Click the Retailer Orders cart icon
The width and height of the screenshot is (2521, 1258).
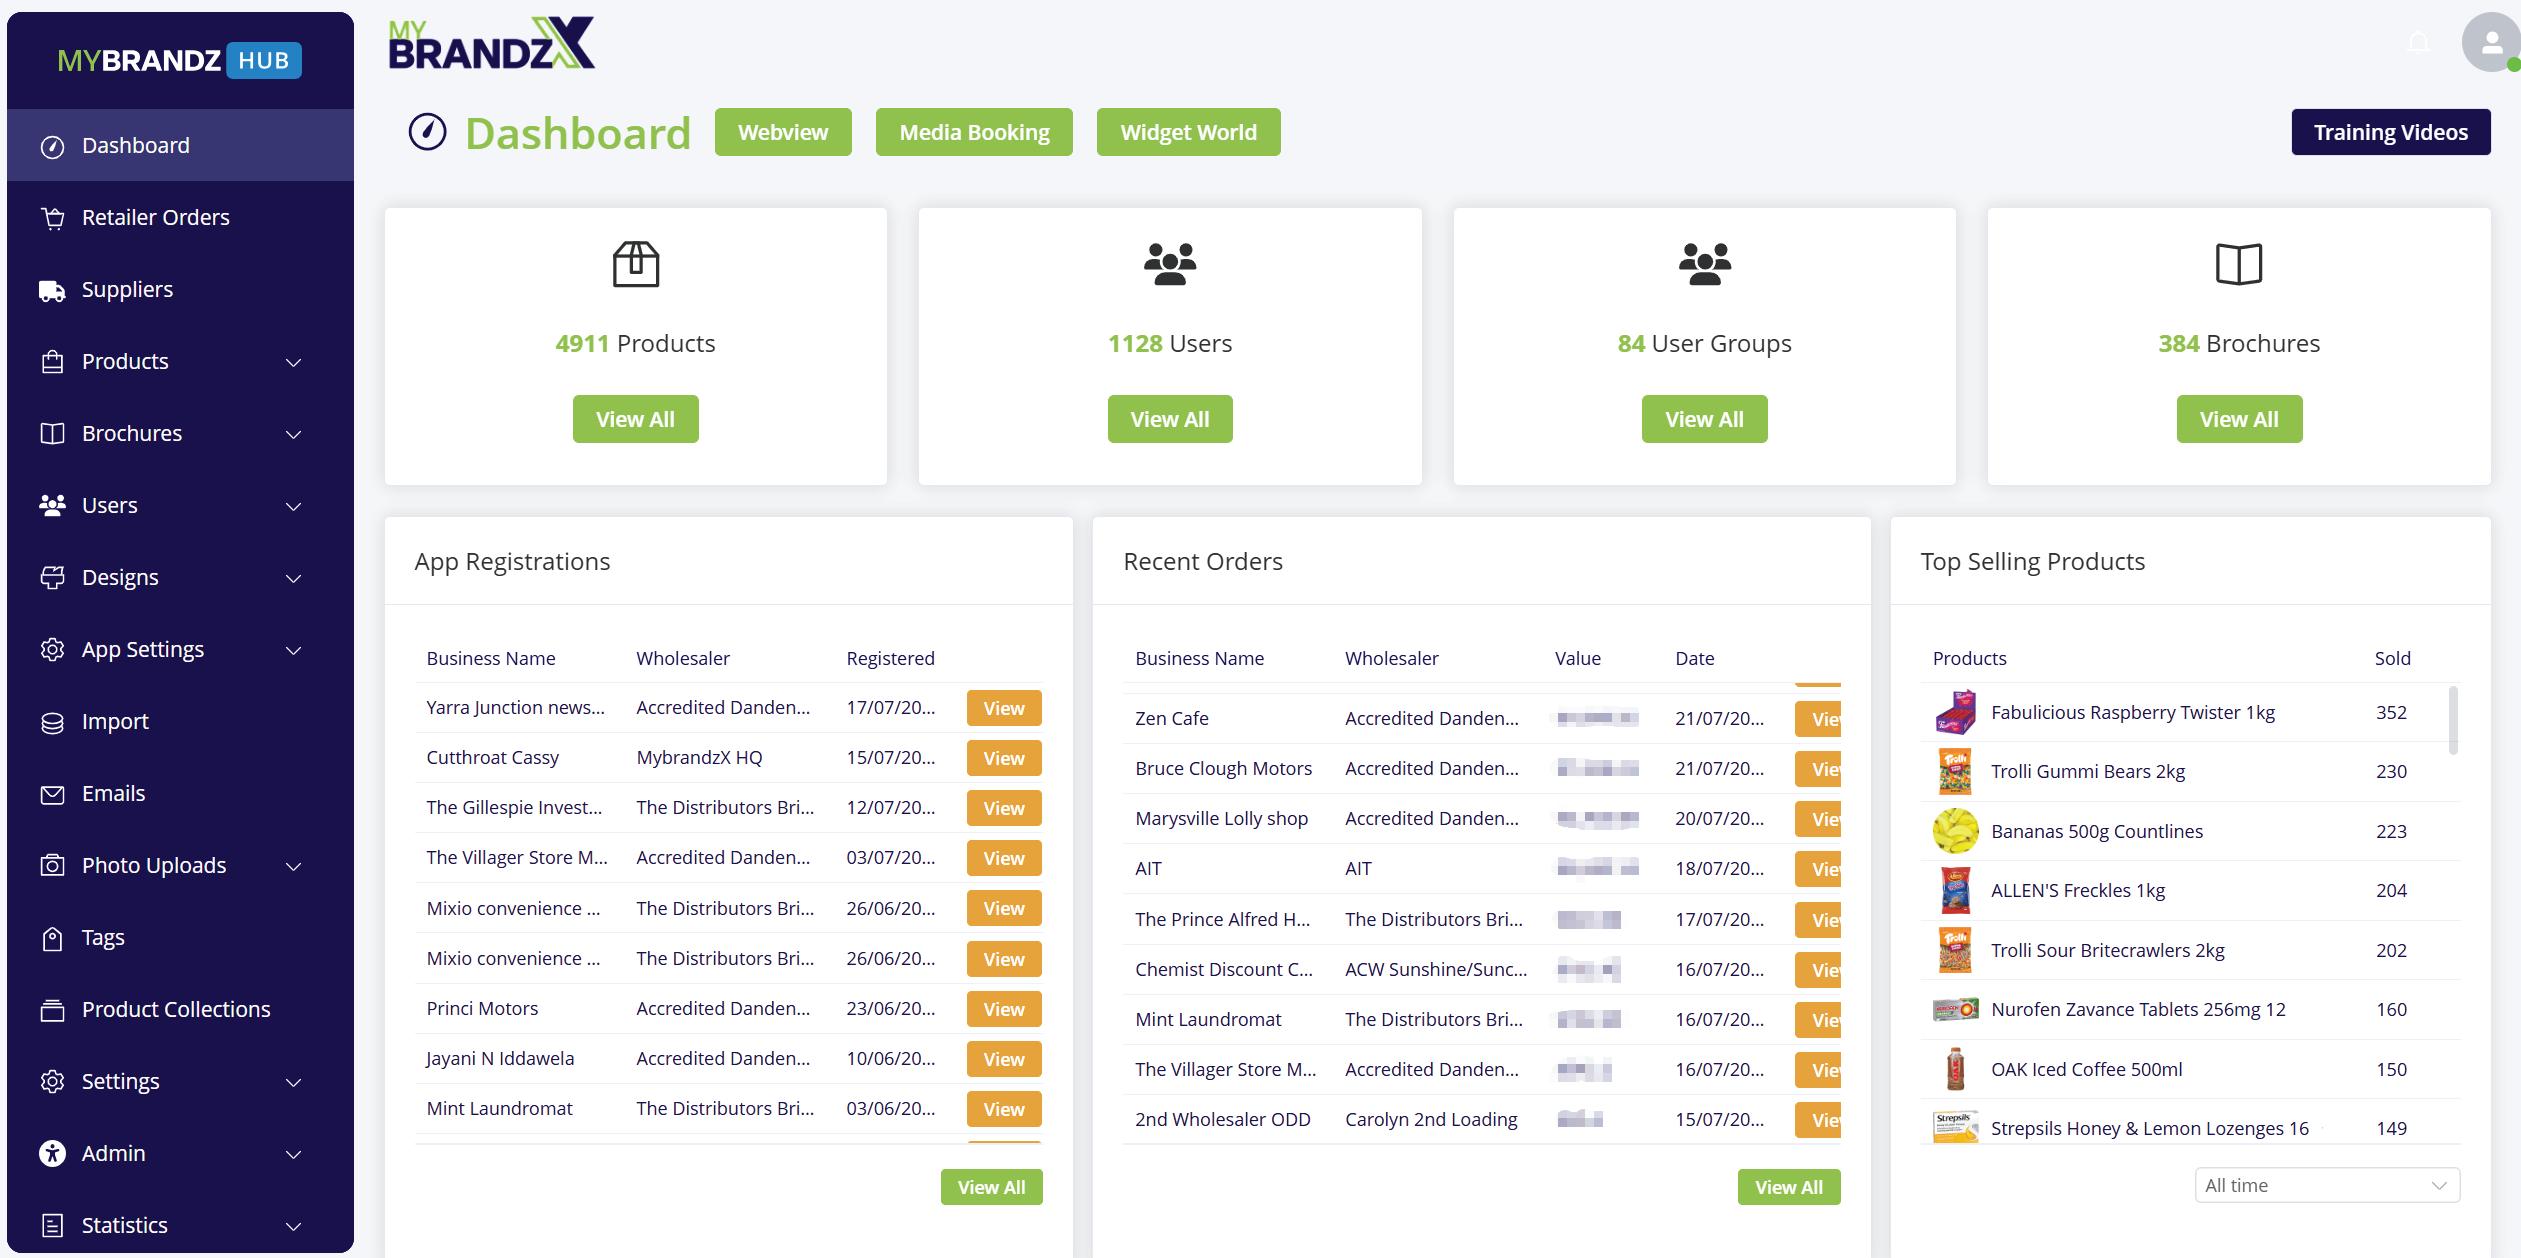coord(53,217)
